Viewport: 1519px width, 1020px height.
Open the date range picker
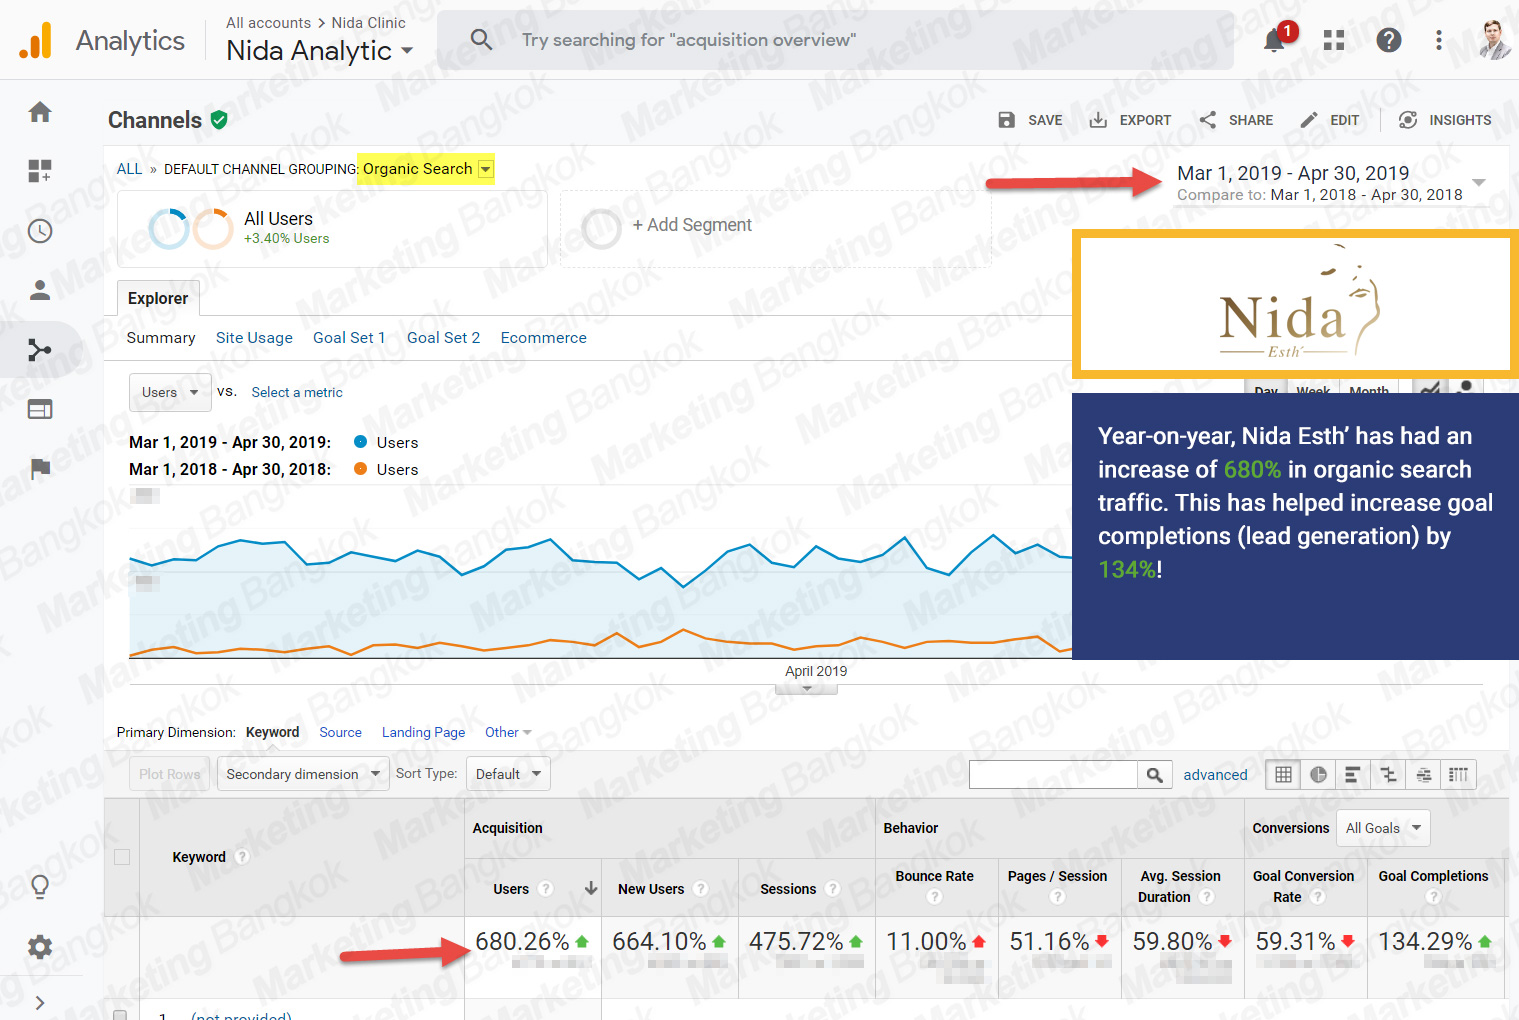(1330, 183)
